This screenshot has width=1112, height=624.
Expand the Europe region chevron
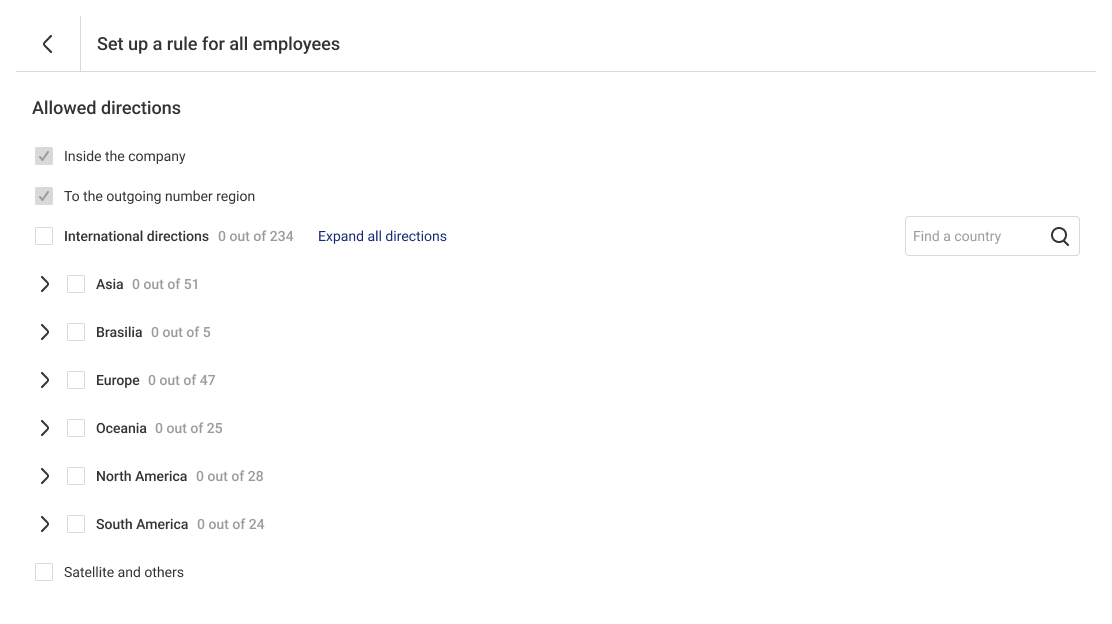coord(45,380)
